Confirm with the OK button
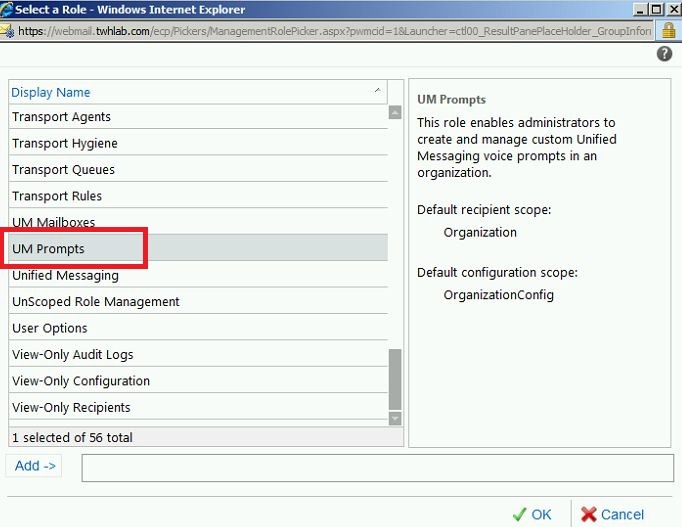This screenshot has width=682, height=527. click(x=532, y=515)
